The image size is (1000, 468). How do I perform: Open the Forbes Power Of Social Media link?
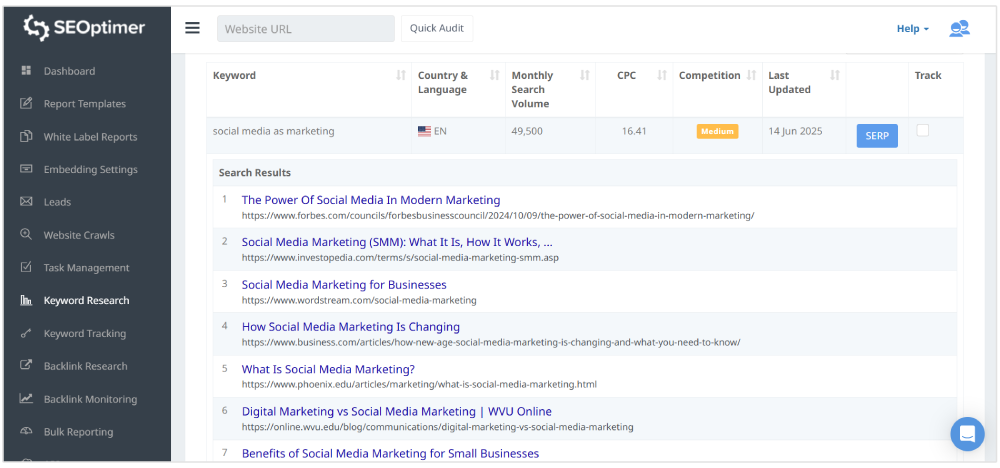coord(371,200)
